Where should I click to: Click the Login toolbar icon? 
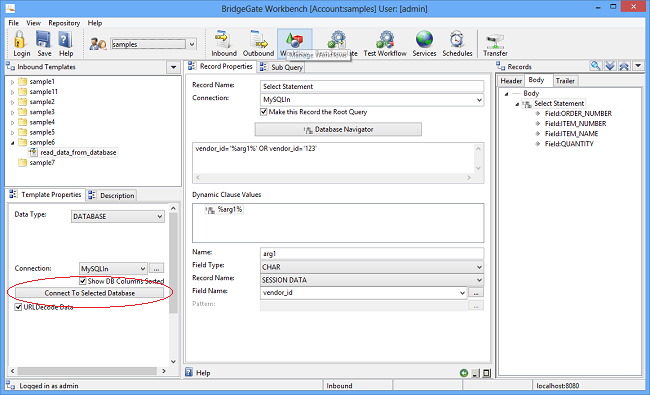coord(21,44)
